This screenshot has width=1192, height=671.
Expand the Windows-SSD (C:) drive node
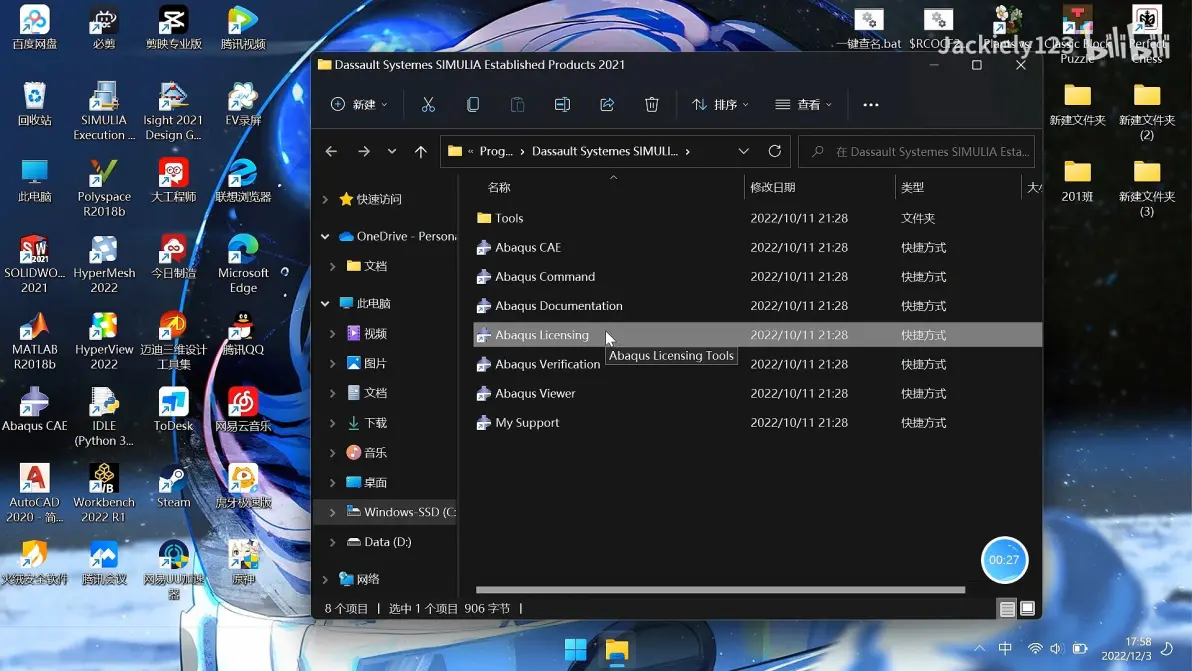click(x=332, y=512)
